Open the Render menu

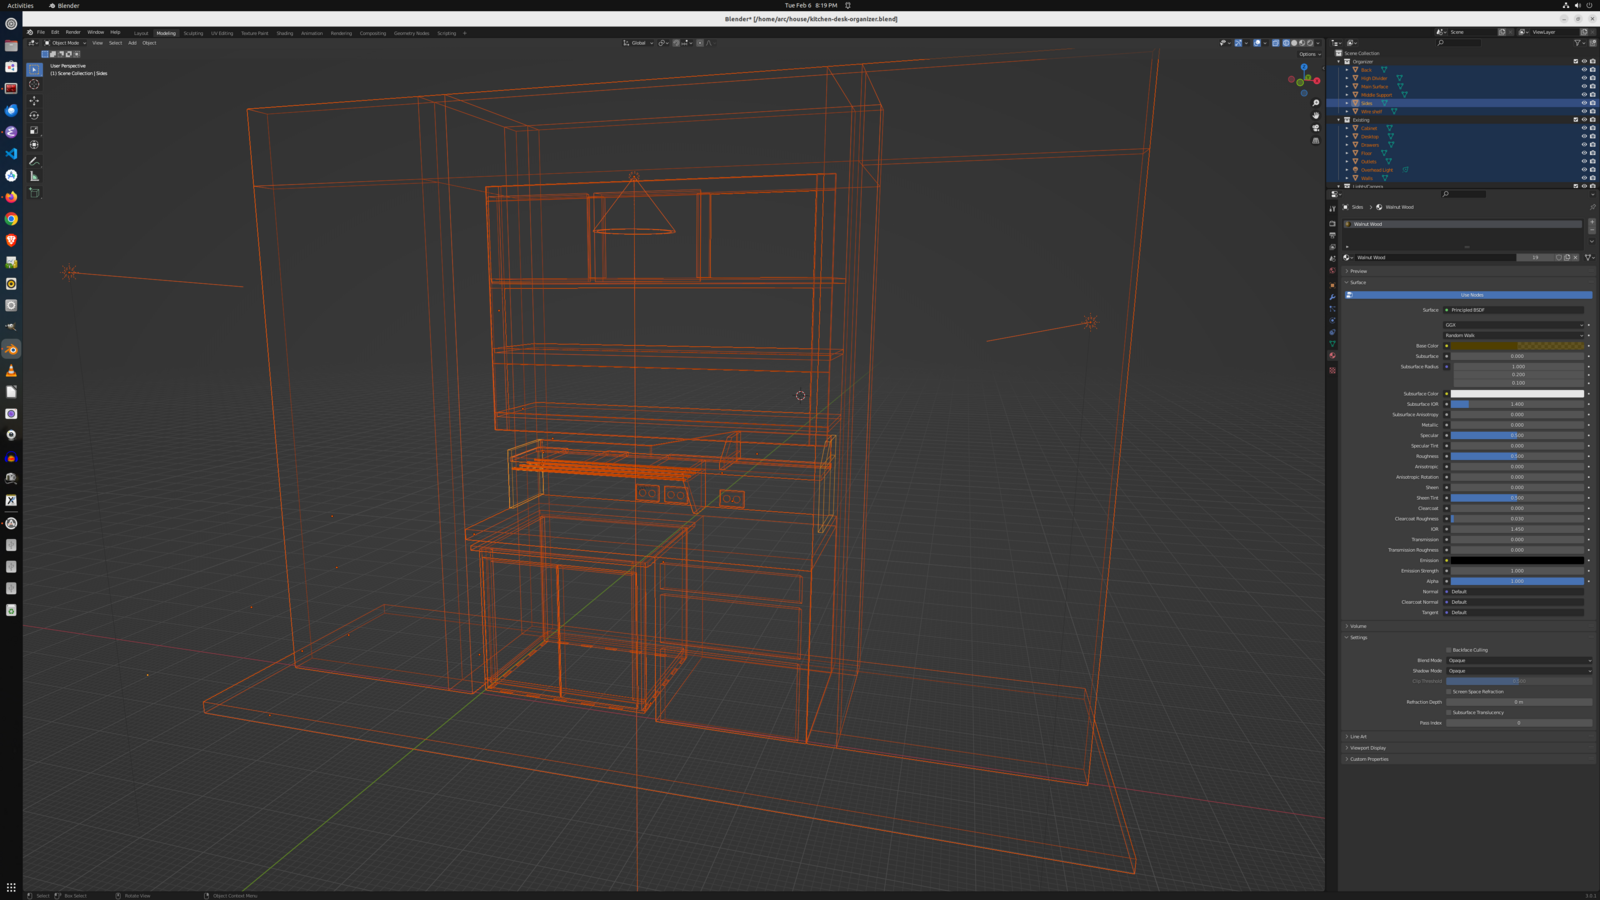point(73,32)
